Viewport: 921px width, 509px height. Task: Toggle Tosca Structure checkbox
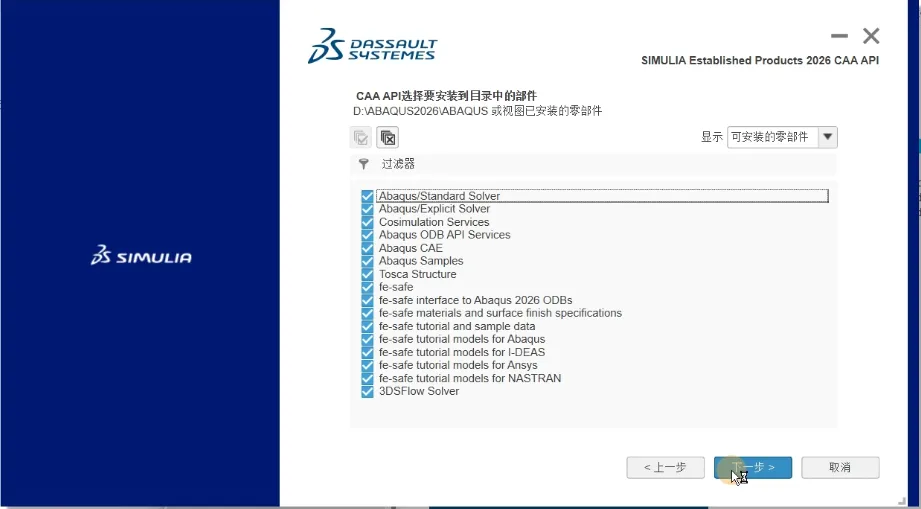coord(367,274)
